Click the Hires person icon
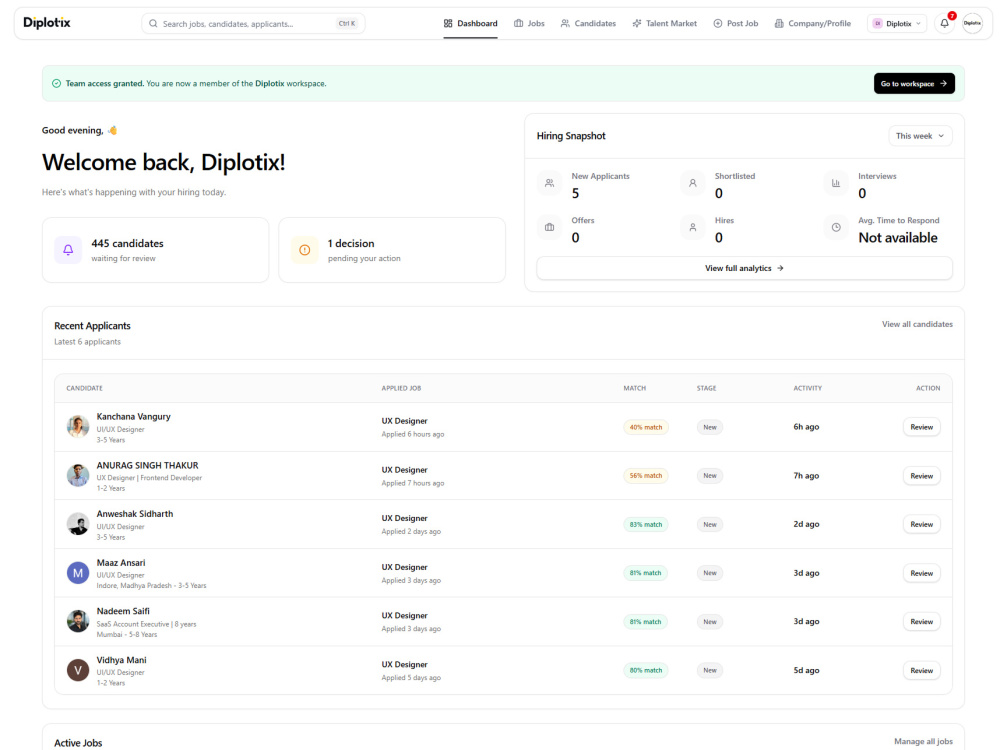This screenshot has height=750, width=1000. pyautogui.click(x=693, y=228)
